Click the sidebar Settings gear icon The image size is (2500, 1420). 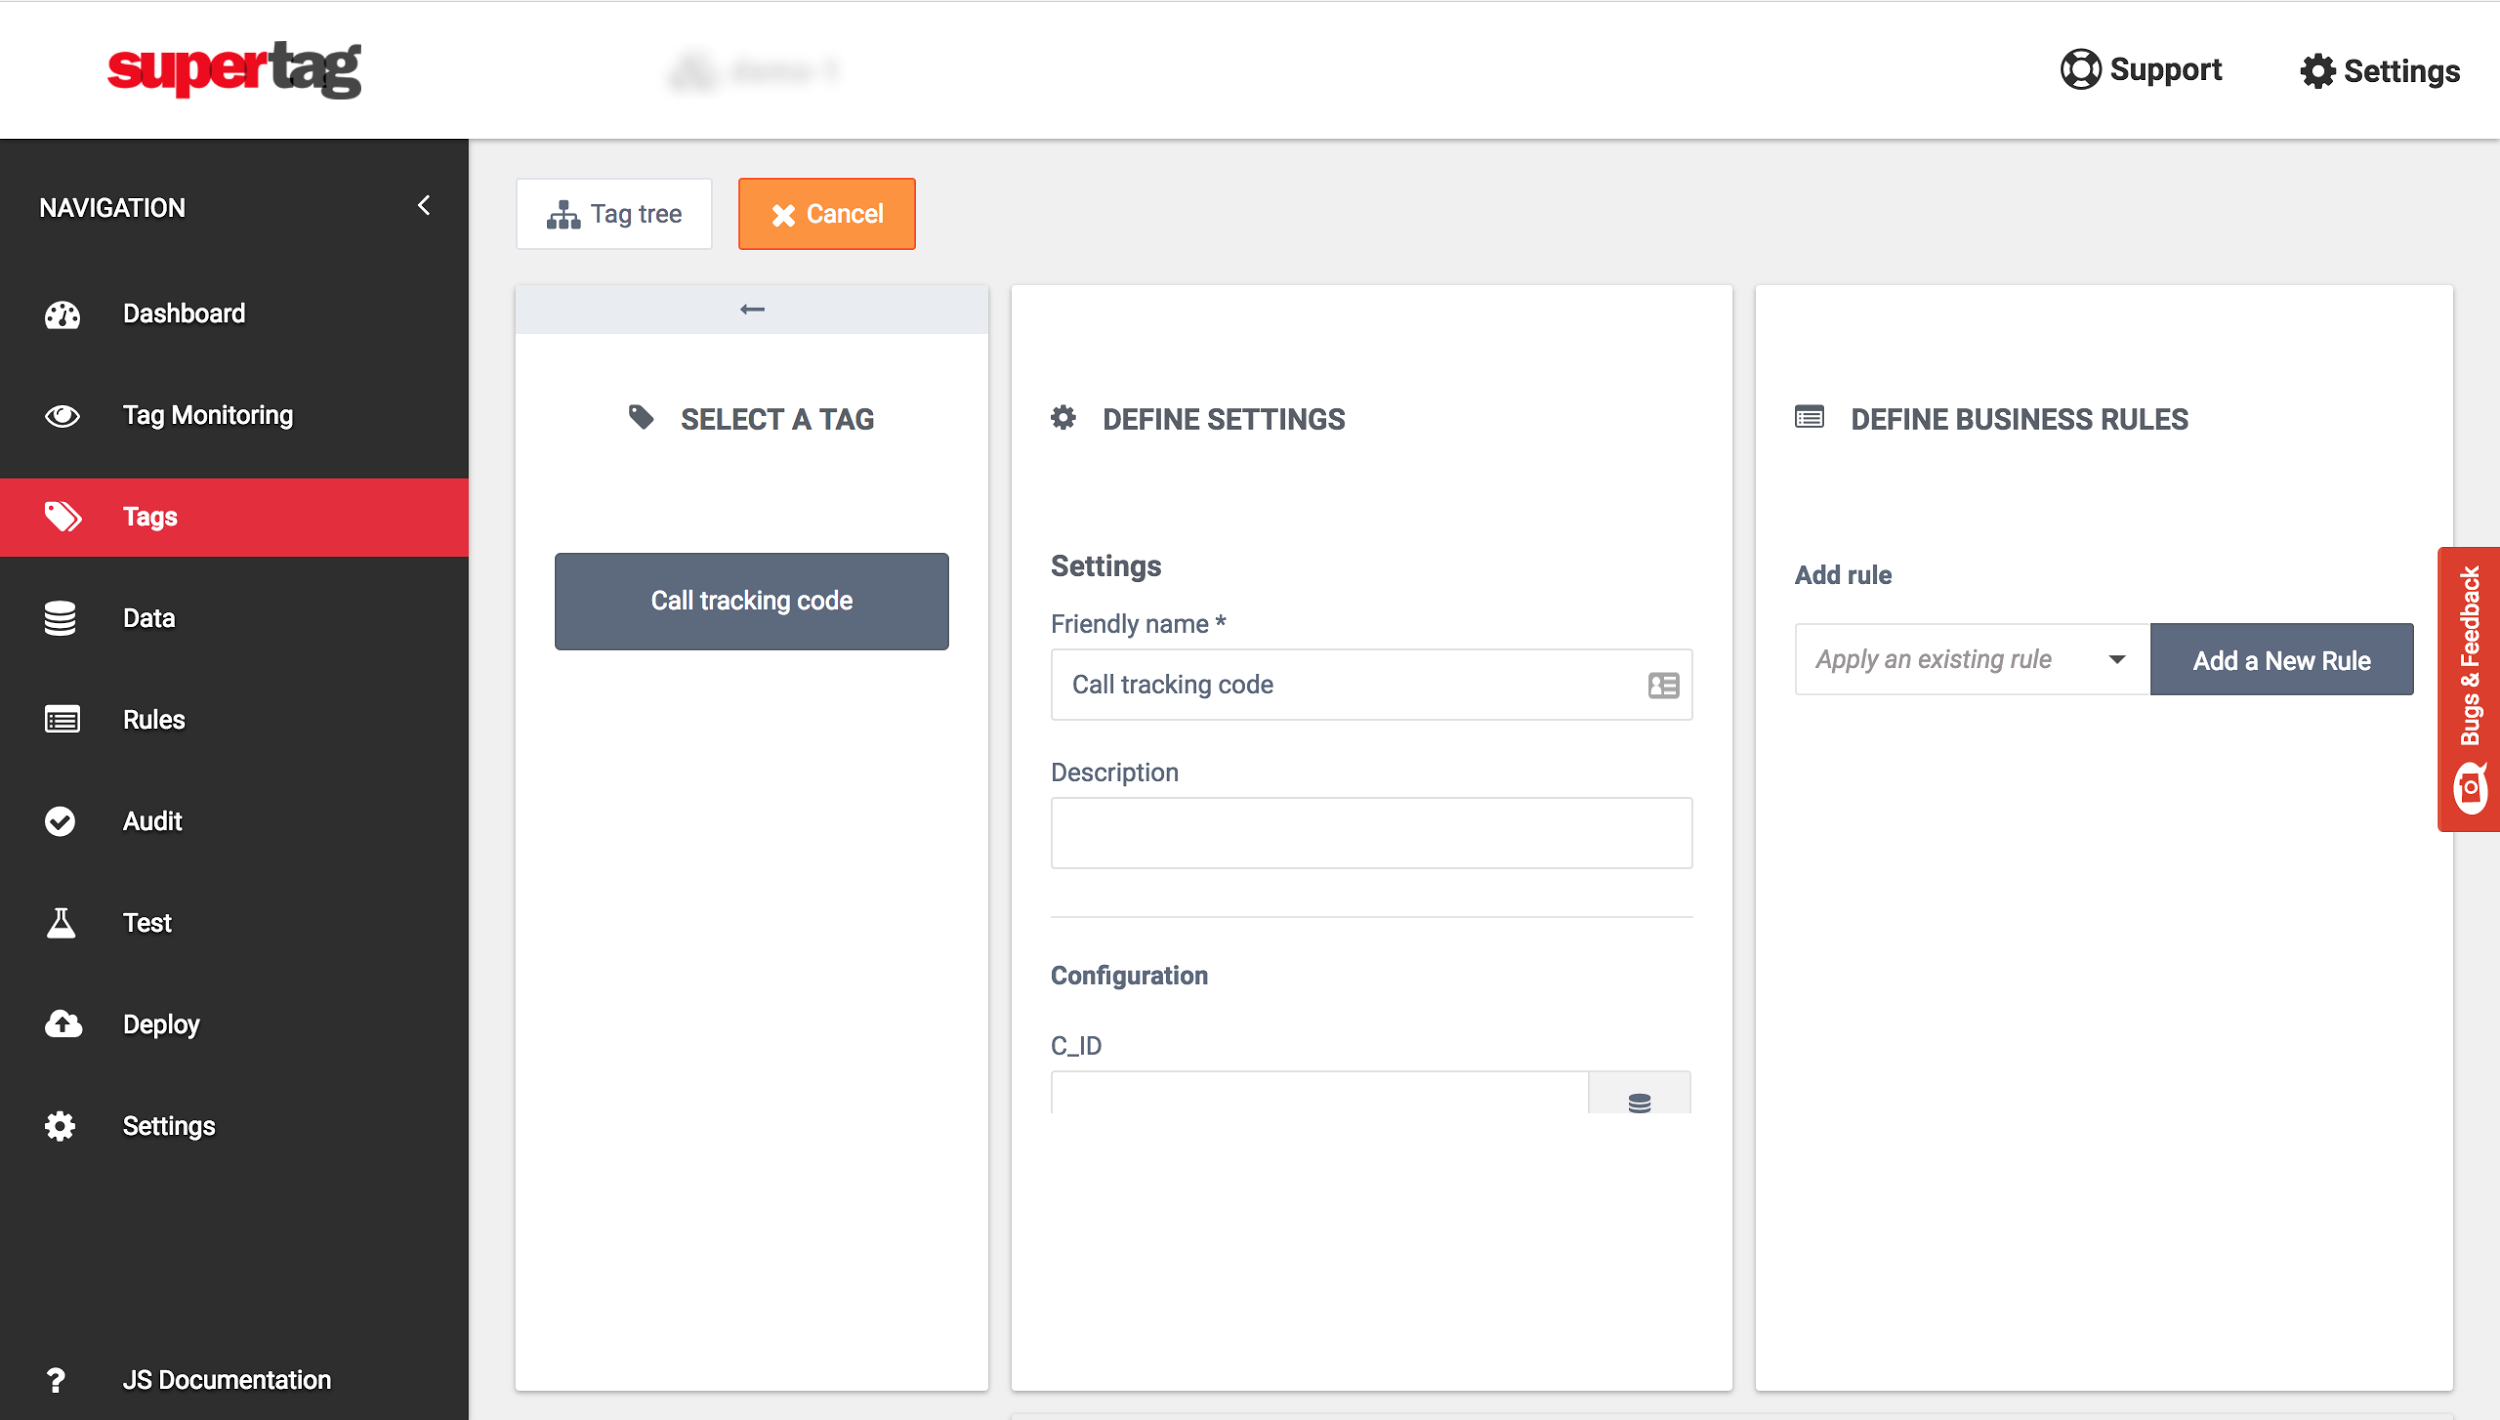(x=60, y=1126)
